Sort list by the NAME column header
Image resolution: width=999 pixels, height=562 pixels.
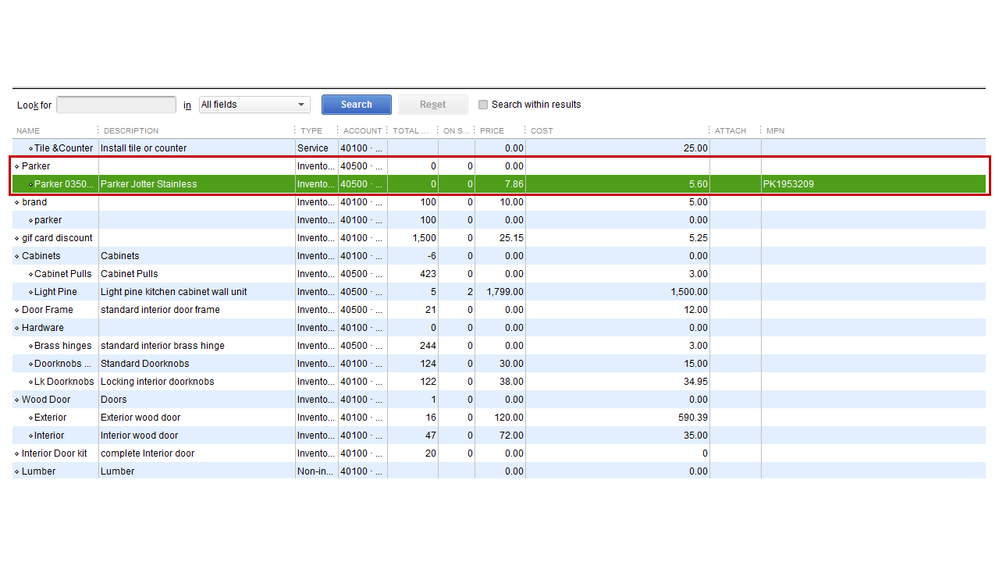[28, 131]
